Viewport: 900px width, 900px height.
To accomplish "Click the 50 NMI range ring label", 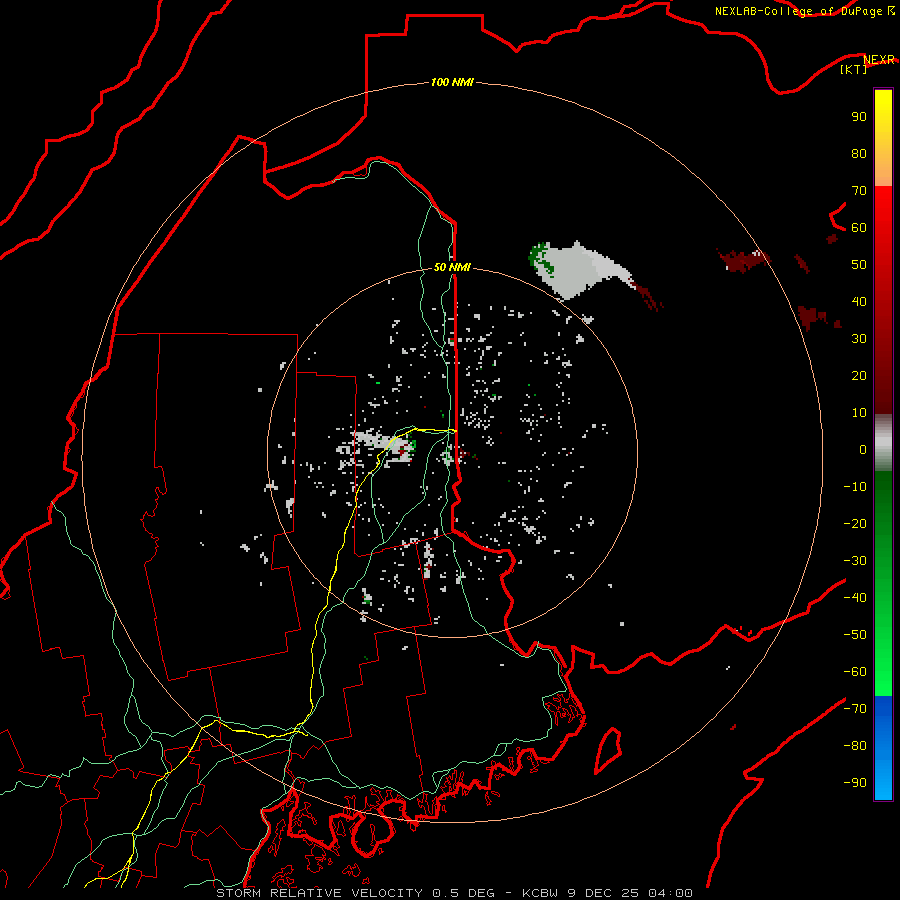I will pos(452,267).
